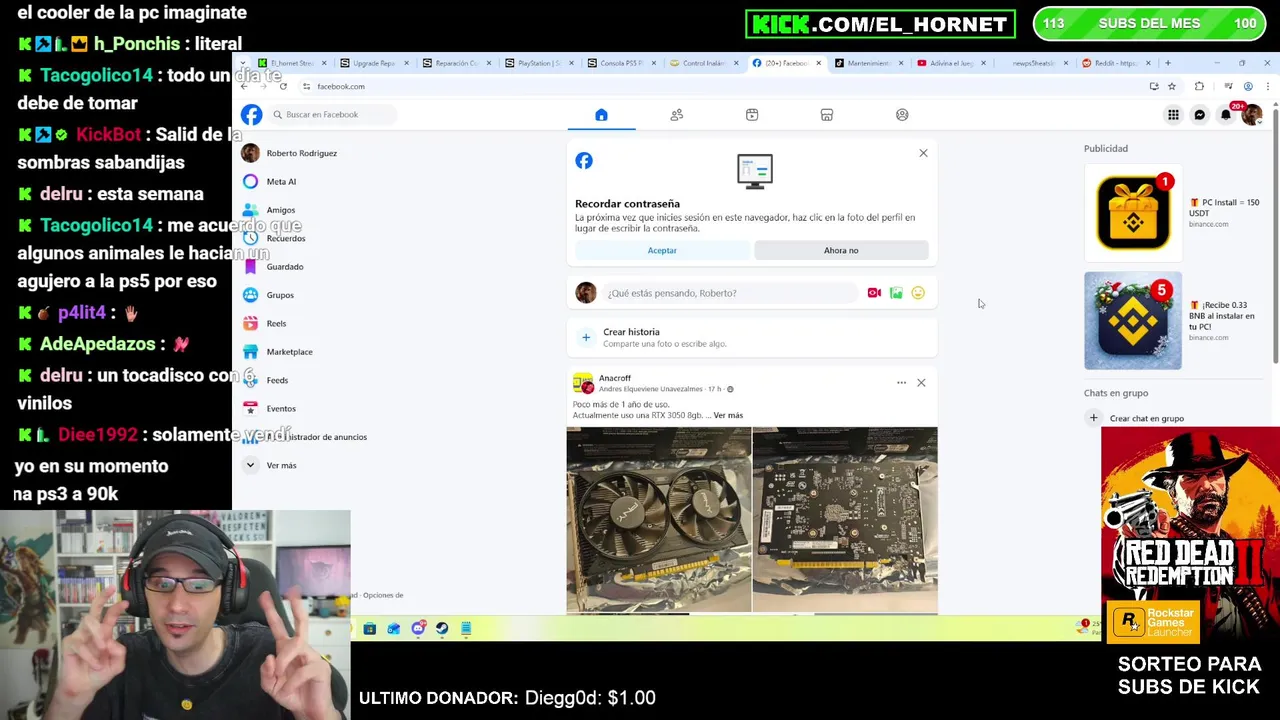The image size is (1280, 720).
Task: Close the Recordar contraseña card
Action: 923,153
